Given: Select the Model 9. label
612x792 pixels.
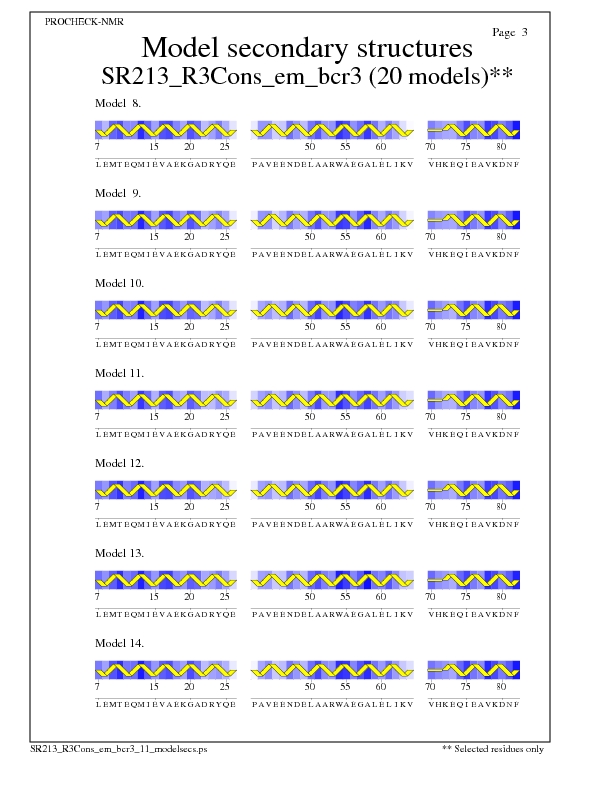Looking at the screenshot, I should click(118, 193).
